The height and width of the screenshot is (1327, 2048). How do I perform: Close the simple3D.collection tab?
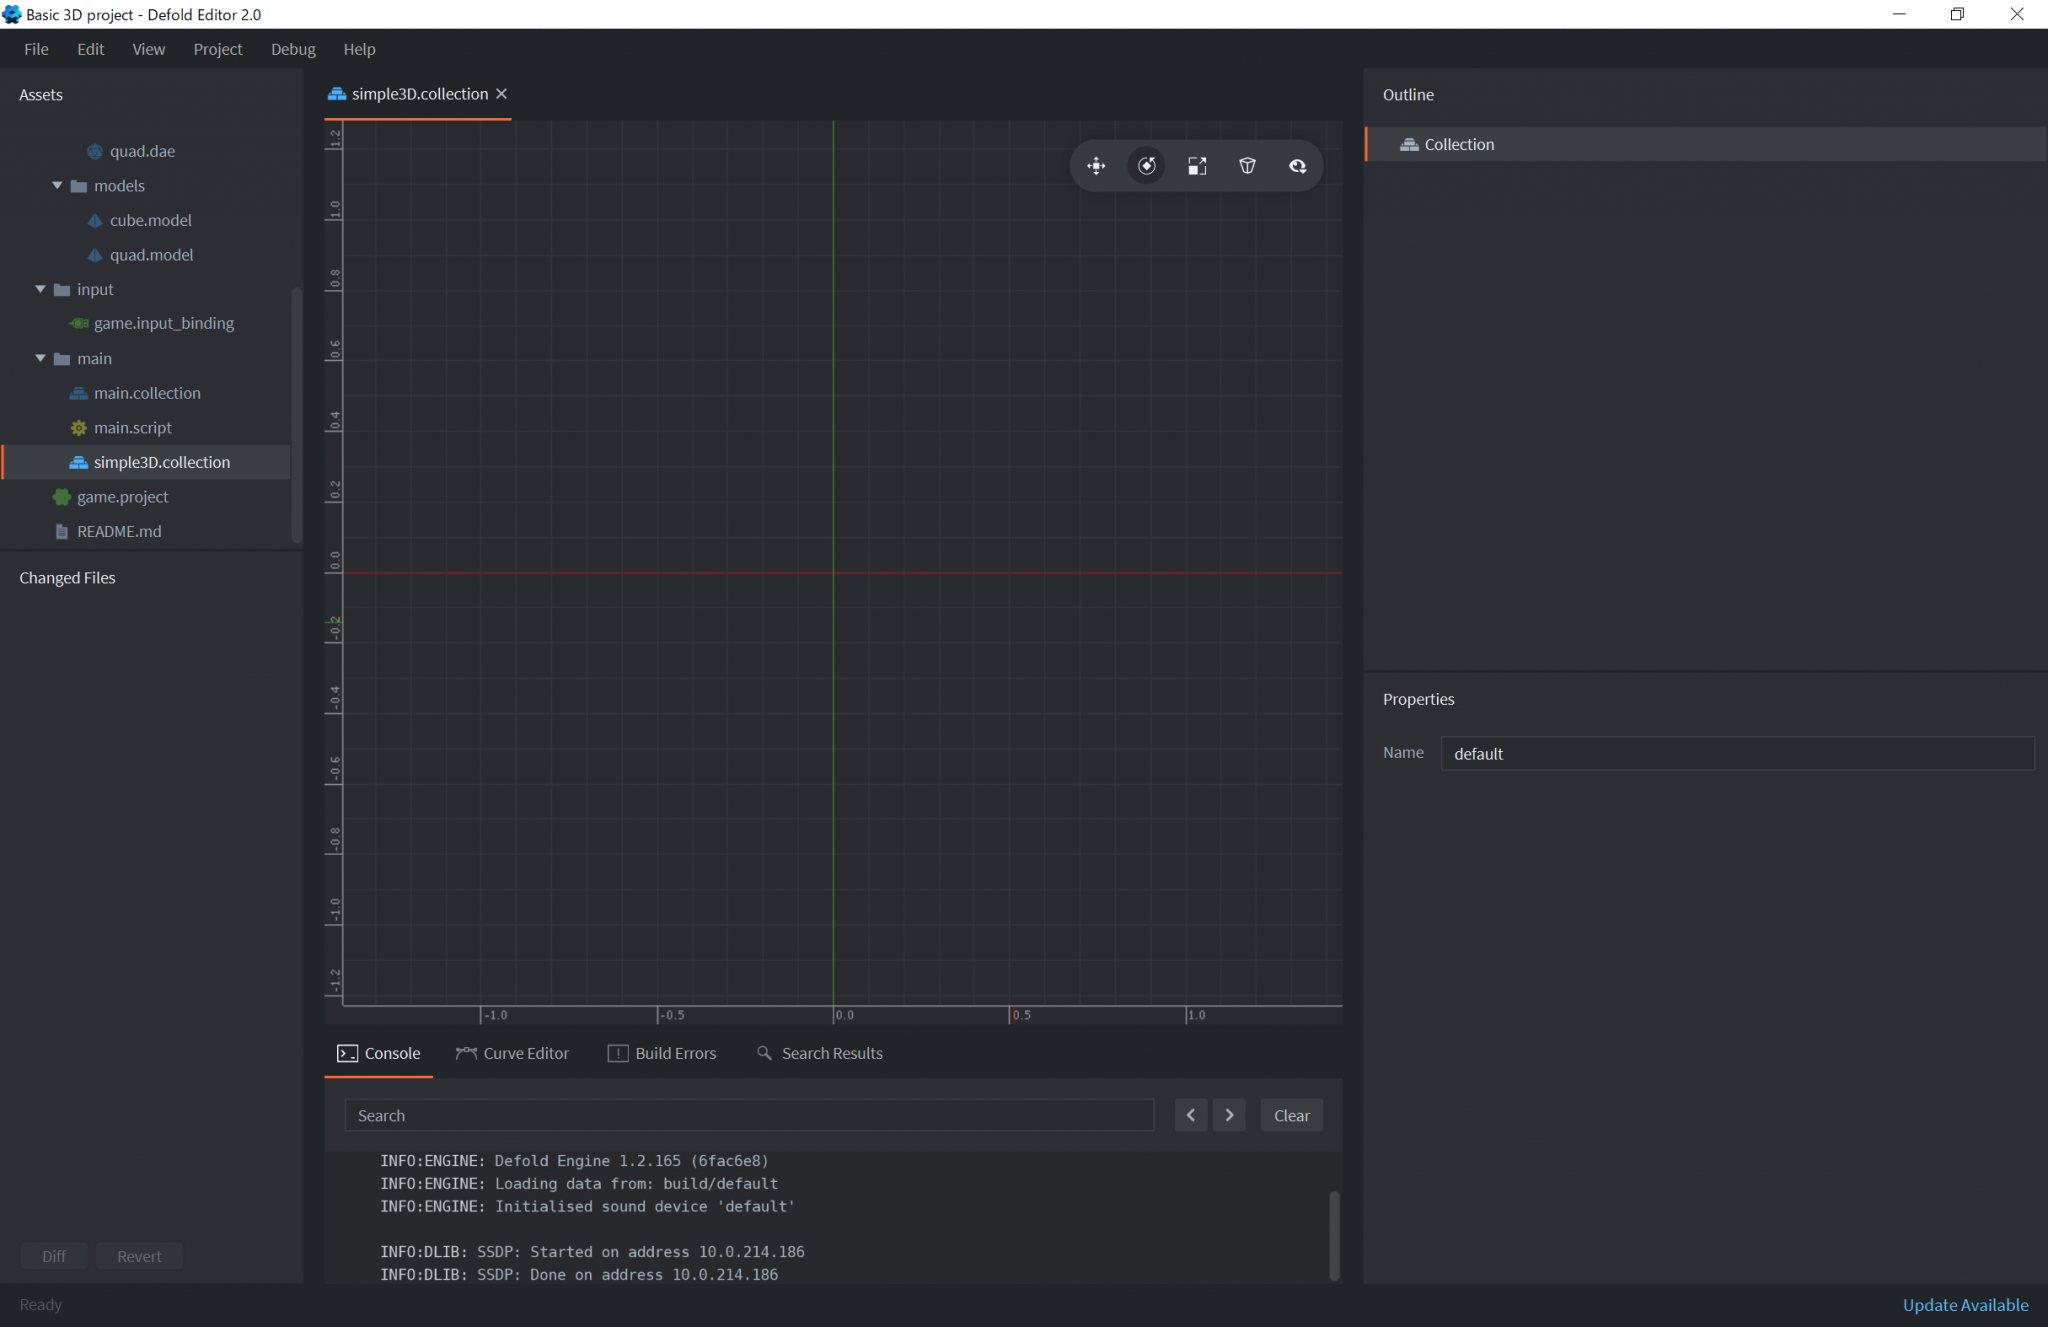tap(502, 94)
